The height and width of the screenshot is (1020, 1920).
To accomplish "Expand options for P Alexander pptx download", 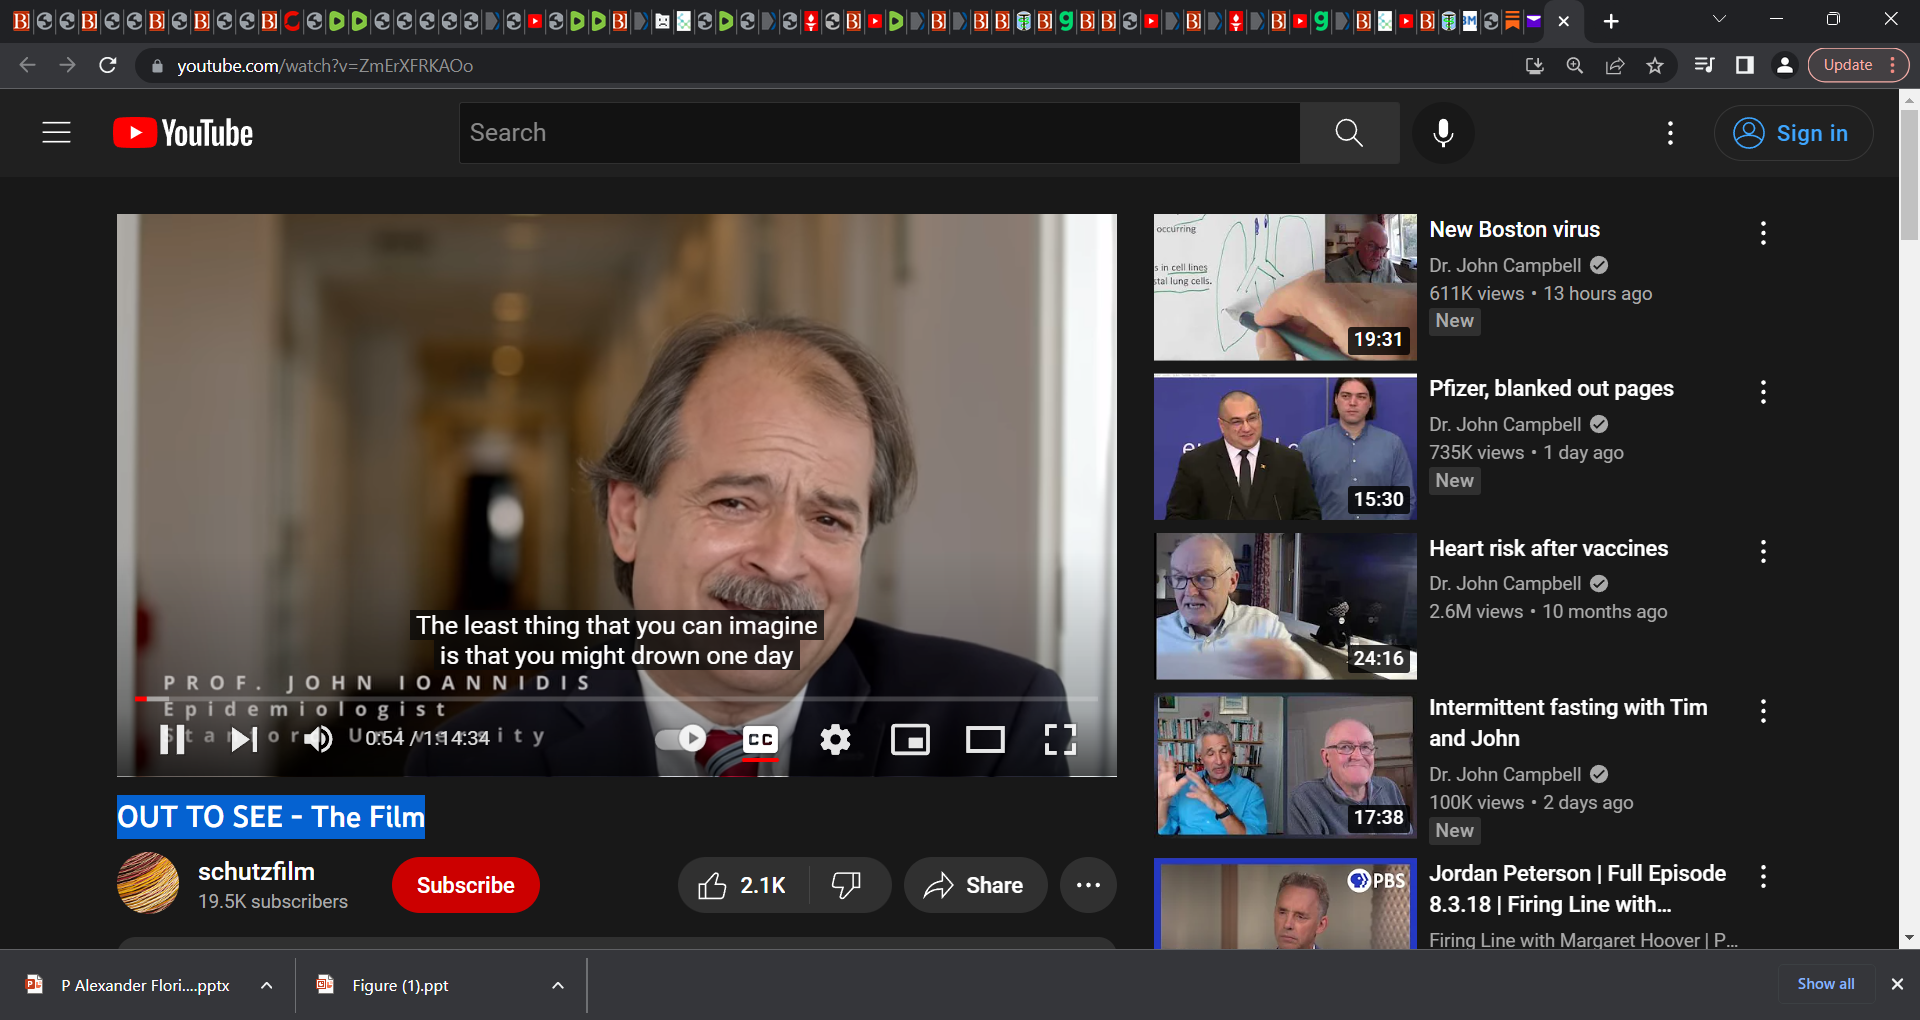I will pyautogui.click(x=267, y=985).
